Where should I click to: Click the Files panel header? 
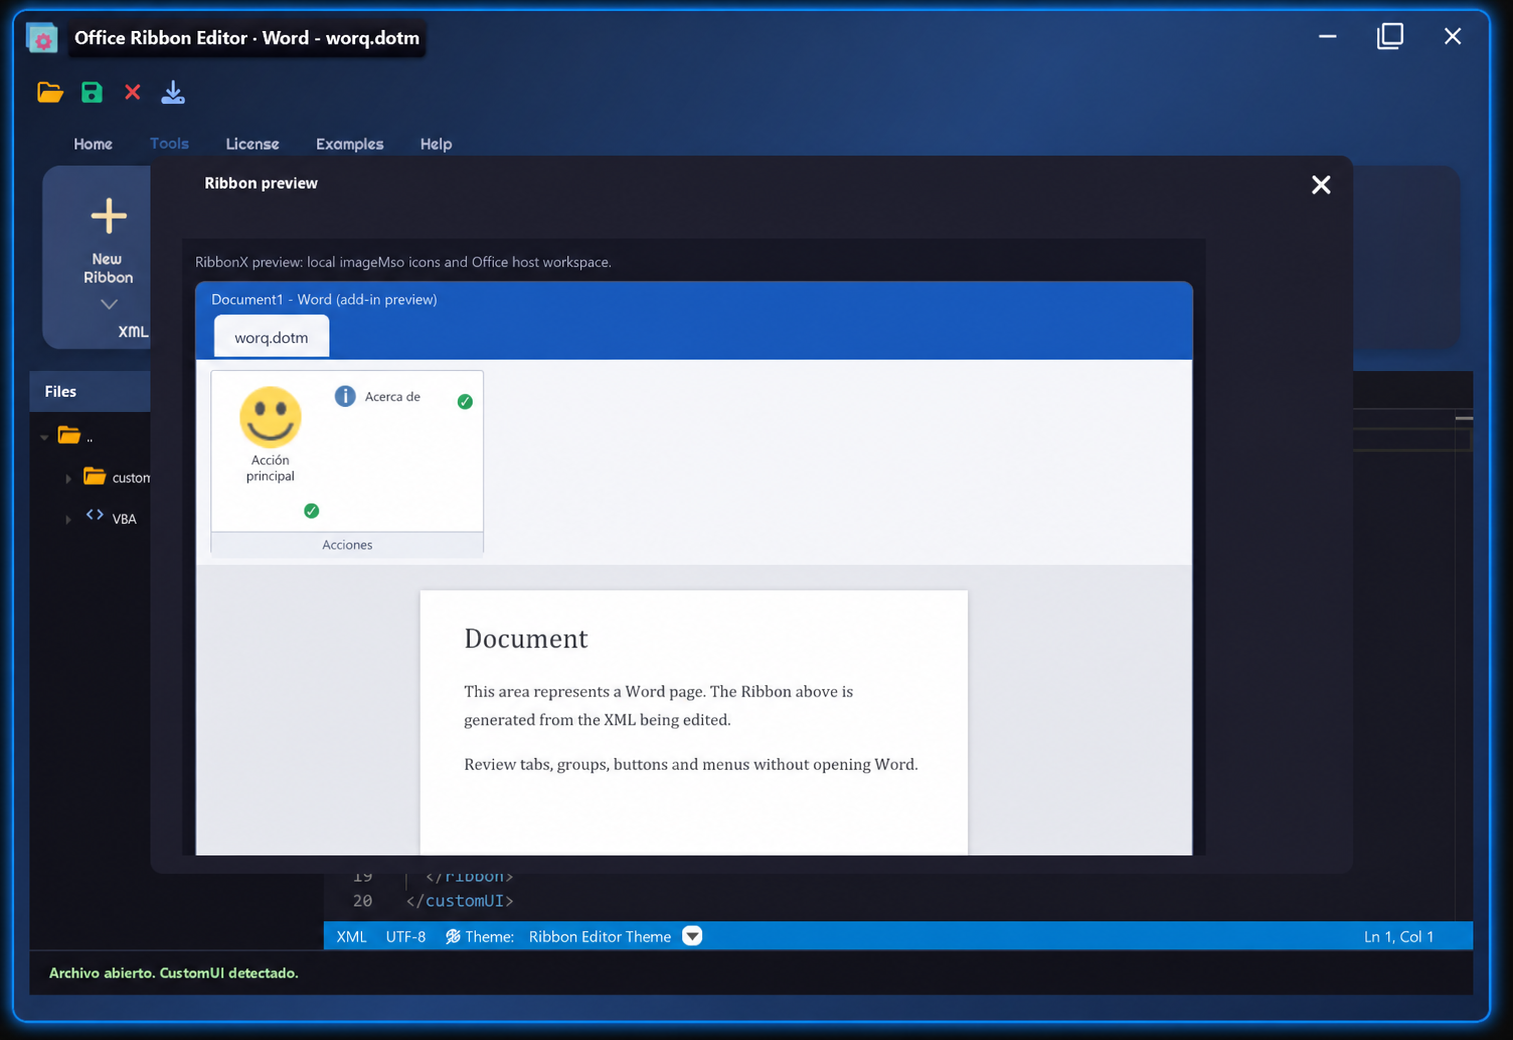[90, 391]
